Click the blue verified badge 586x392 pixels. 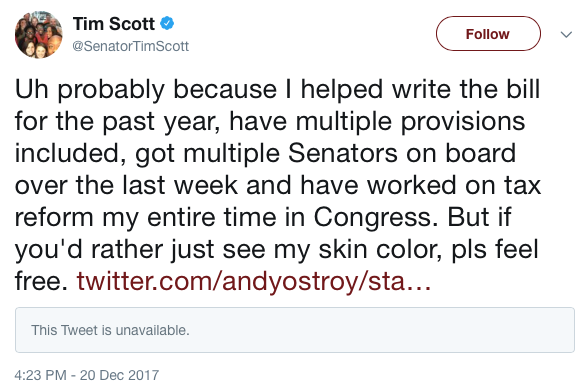[167, 24]
